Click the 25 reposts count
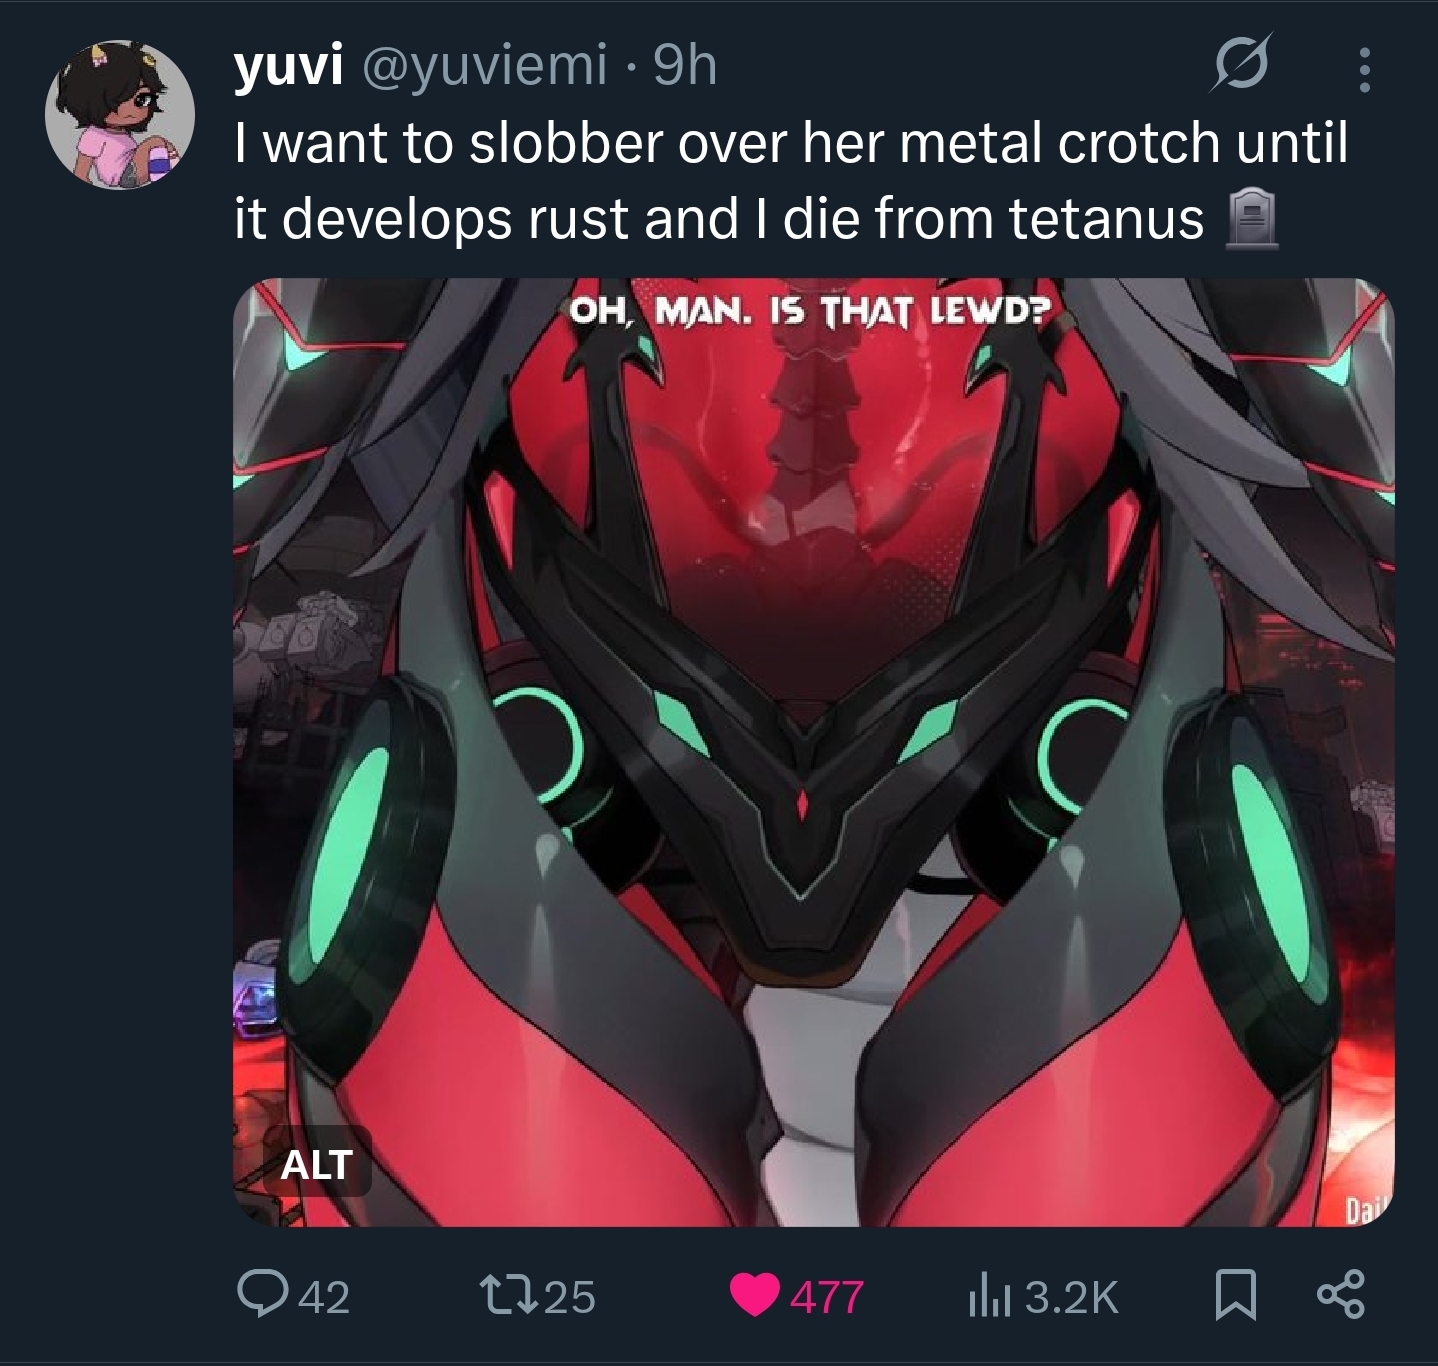The height and width of the screenshot is (1366, 1438). click(x=570, y=1298)
